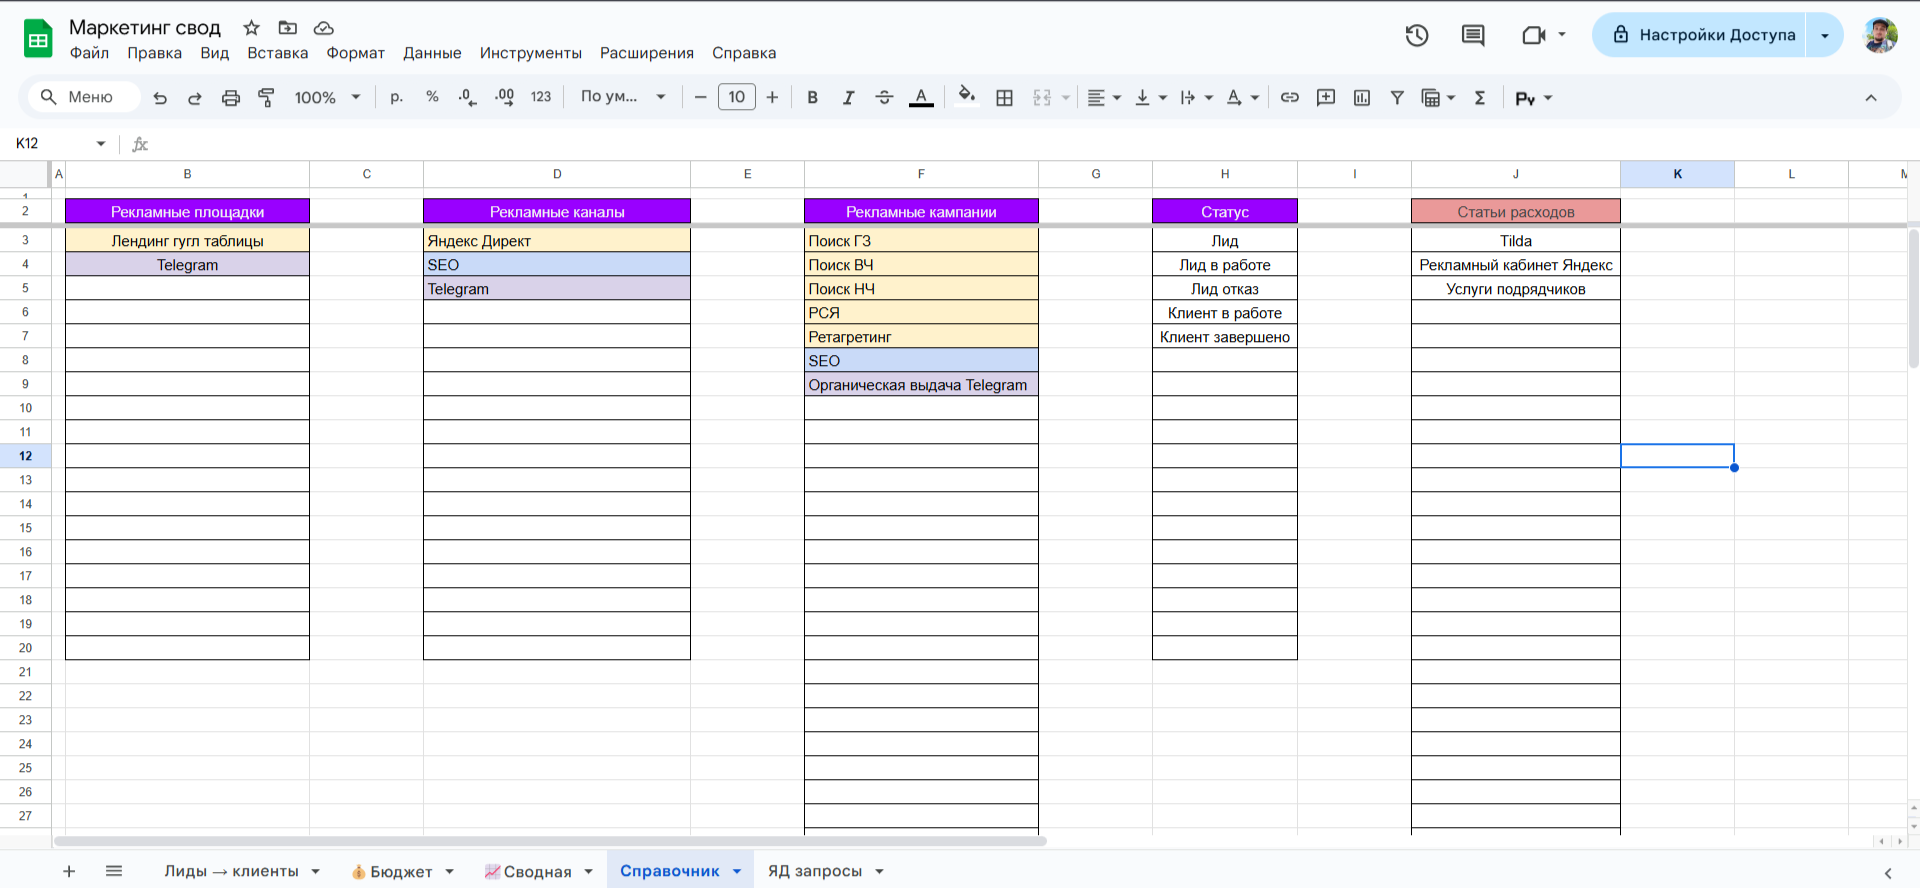Select the Ретаргетинг cell
This screenshot has width=1920, height=888.
[x=921, y=337]
